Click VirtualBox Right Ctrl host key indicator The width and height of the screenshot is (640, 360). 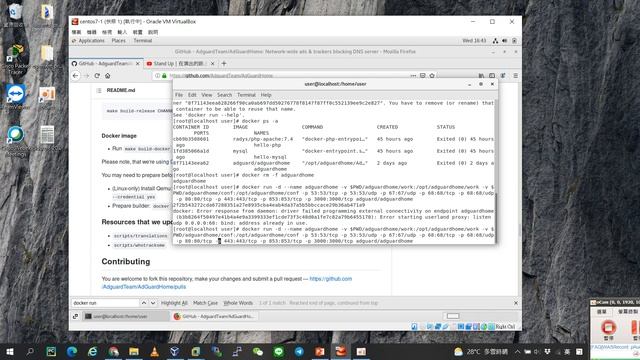tap(505, 327)
